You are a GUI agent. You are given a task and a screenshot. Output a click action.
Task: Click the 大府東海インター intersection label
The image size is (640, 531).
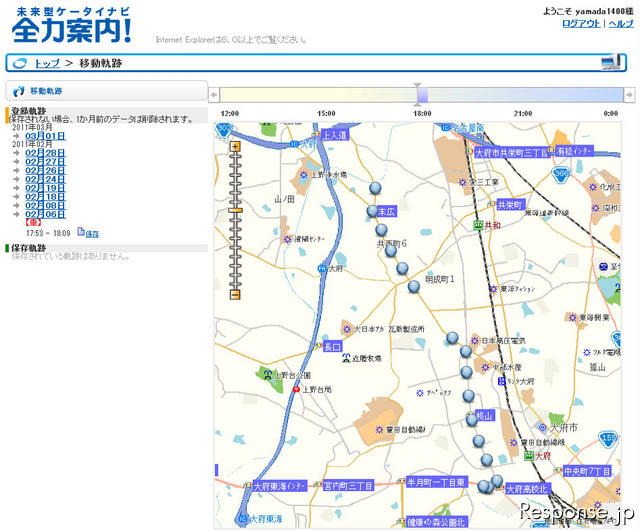[x=280, y=486]
